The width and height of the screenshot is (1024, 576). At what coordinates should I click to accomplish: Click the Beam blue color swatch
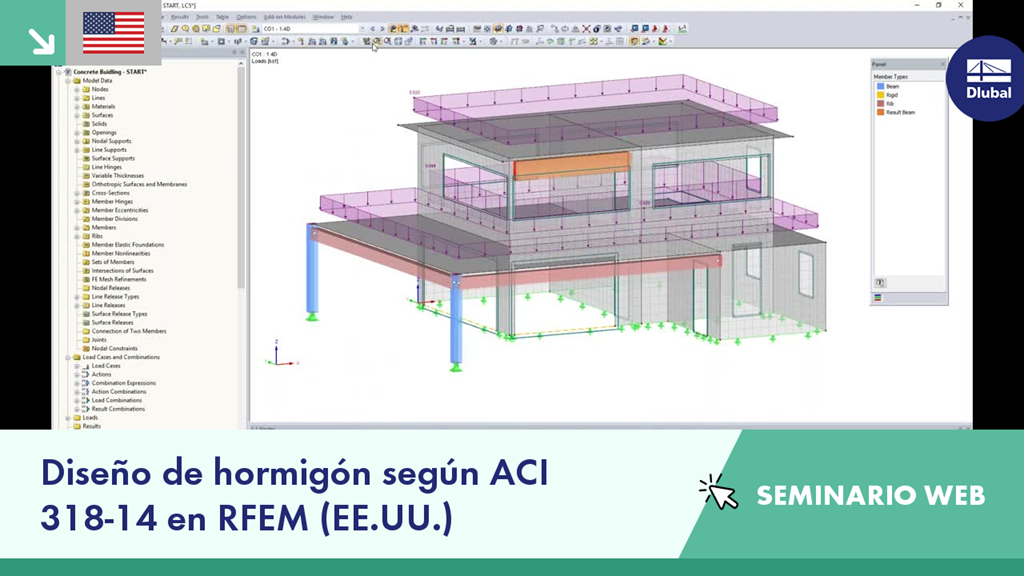tap(880, 86)
